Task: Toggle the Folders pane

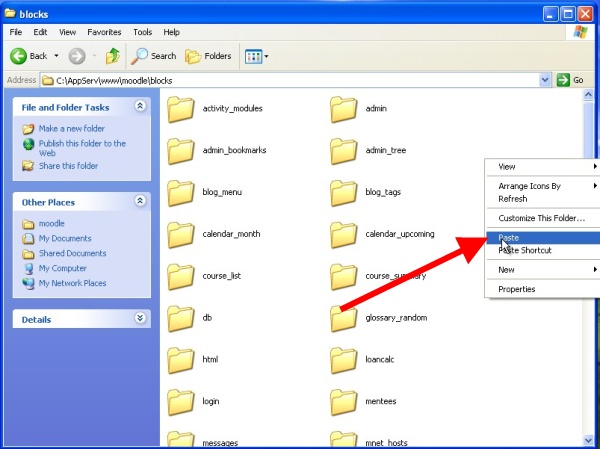Action: point(209,56)
